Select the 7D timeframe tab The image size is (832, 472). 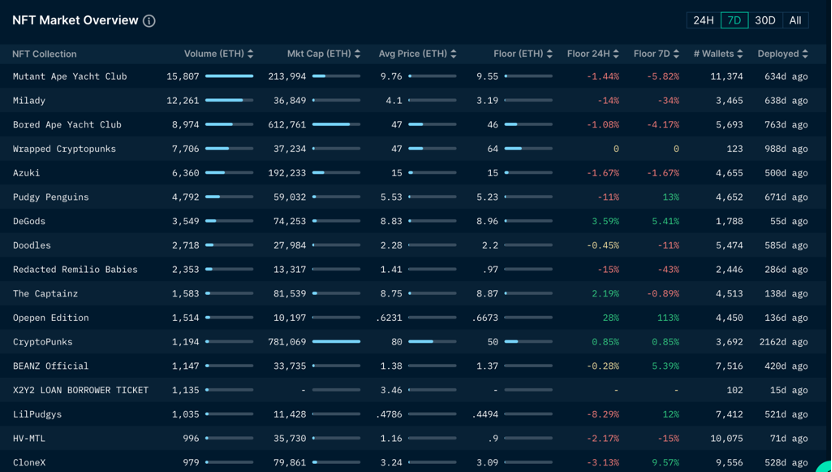tap(734, 21)
